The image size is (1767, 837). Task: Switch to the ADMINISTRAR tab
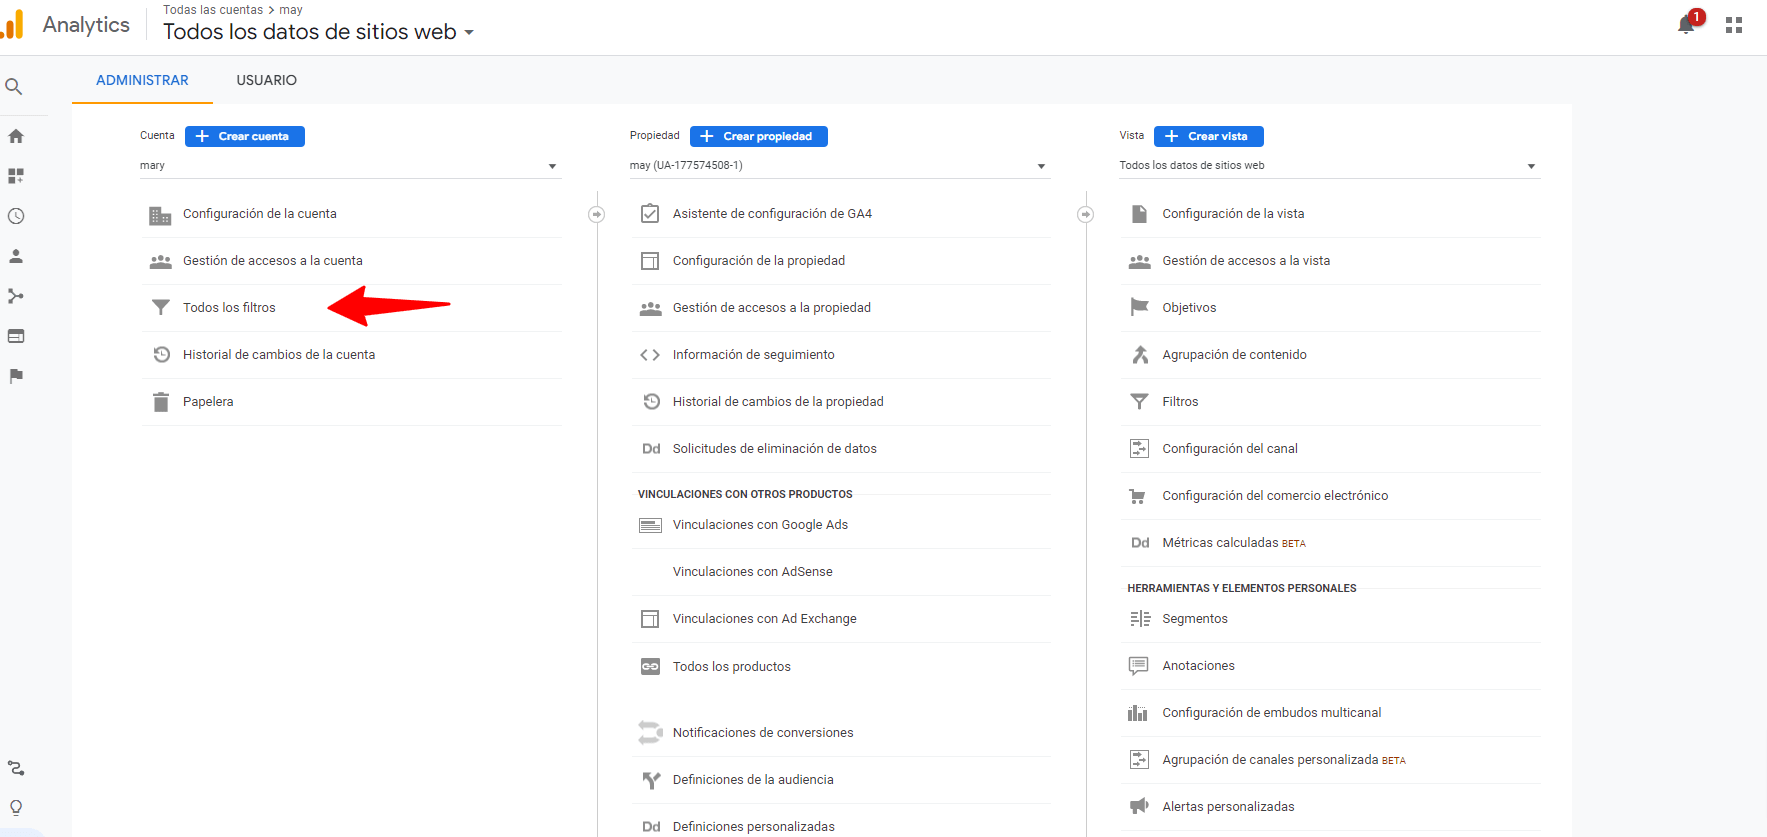142,80
